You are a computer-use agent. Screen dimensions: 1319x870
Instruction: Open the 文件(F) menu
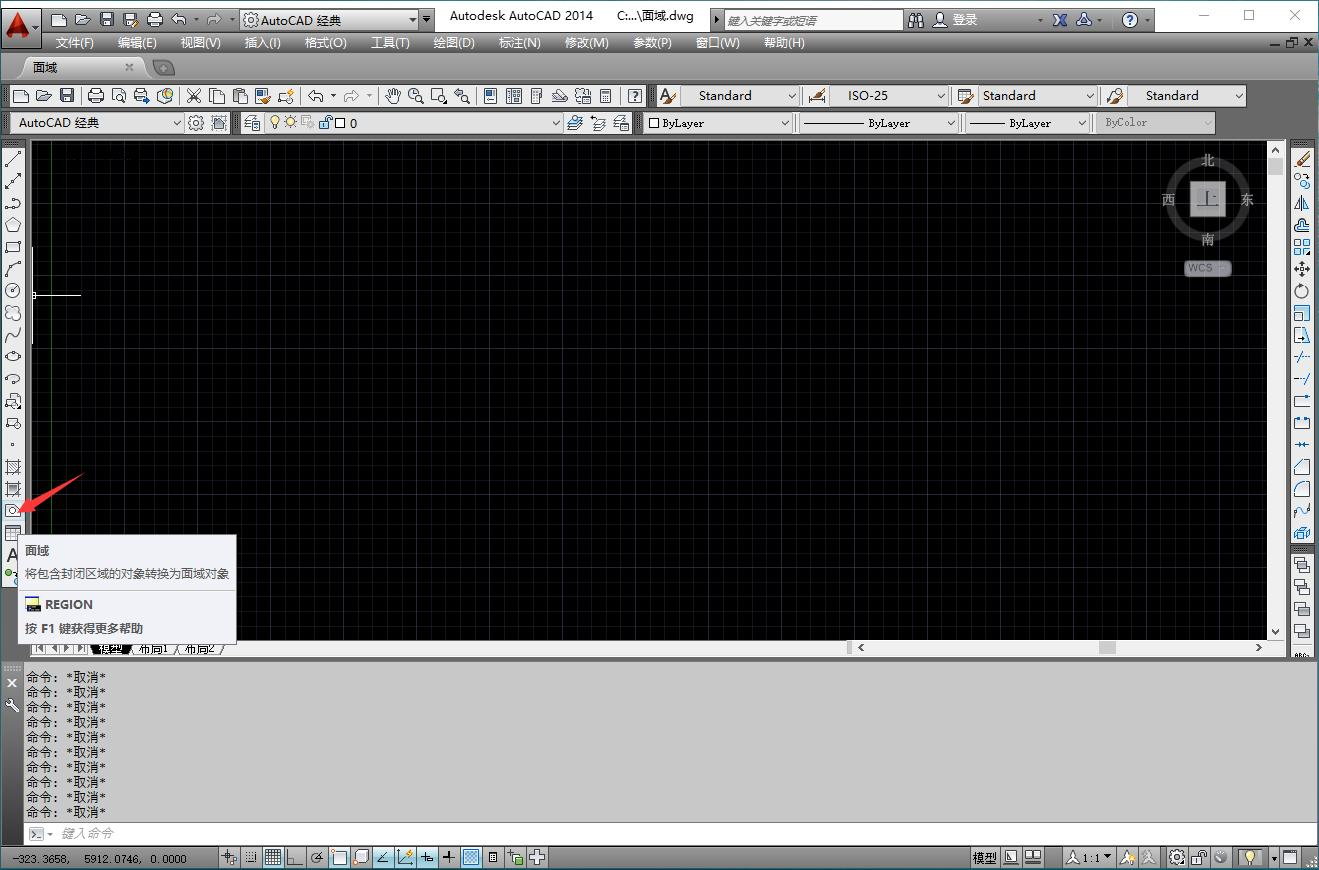pos(75,43)
